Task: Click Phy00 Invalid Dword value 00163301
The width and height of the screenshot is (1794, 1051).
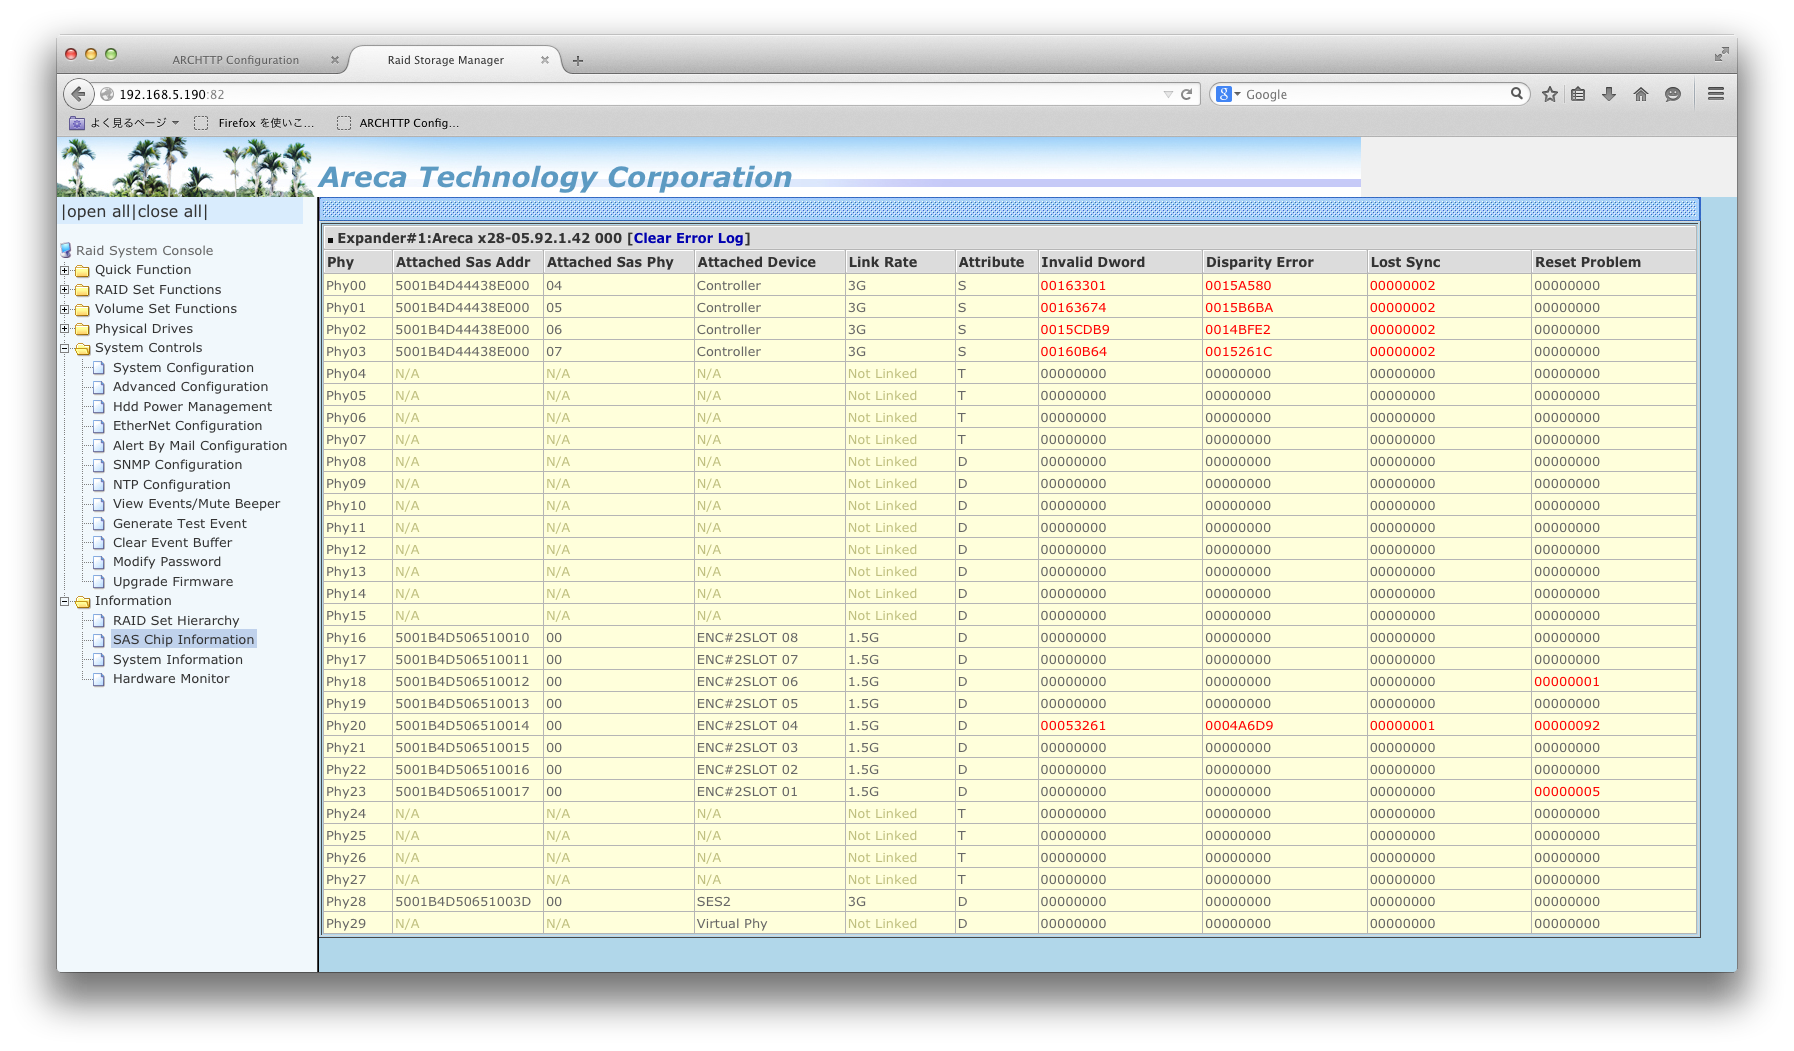Action: coord(1073,286)
